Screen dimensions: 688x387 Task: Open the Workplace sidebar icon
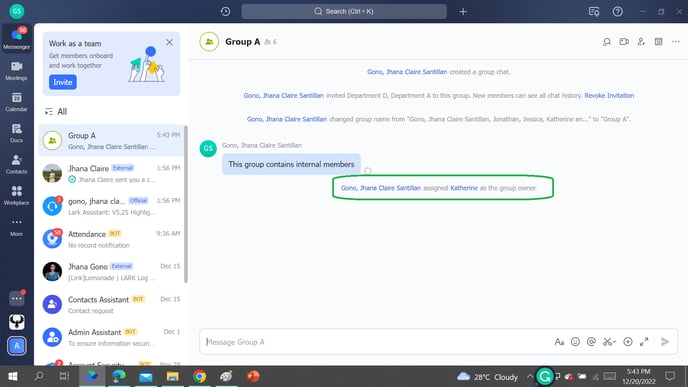17,195
